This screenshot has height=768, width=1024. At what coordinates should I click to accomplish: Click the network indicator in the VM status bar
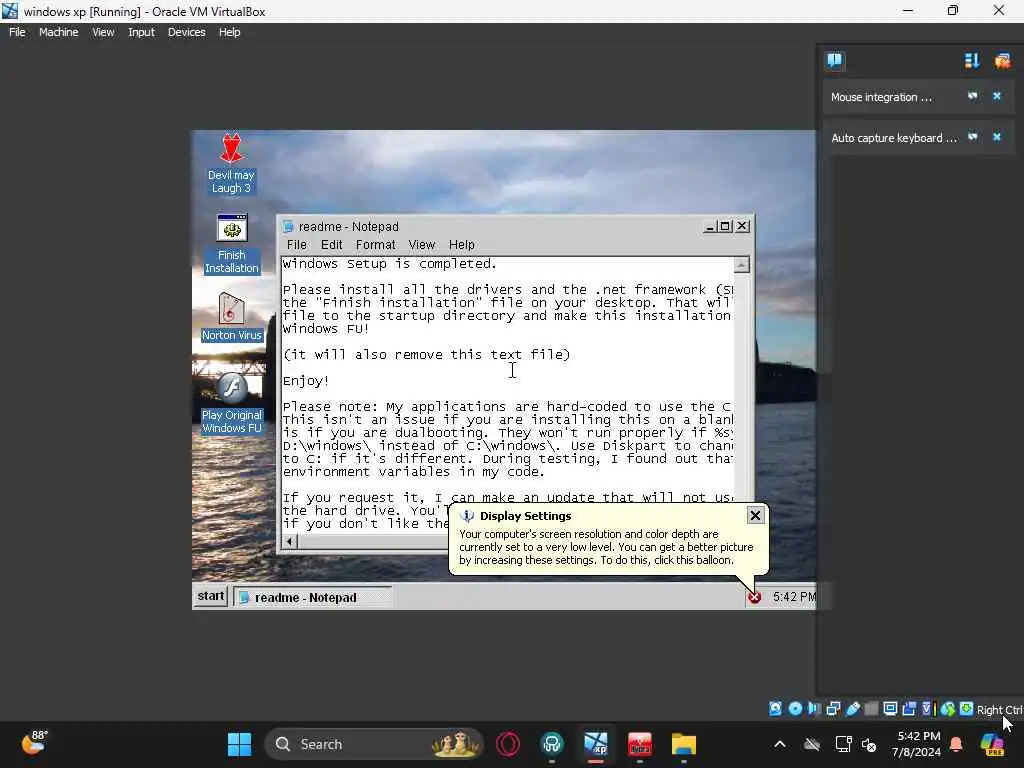(x=833, y=709)
